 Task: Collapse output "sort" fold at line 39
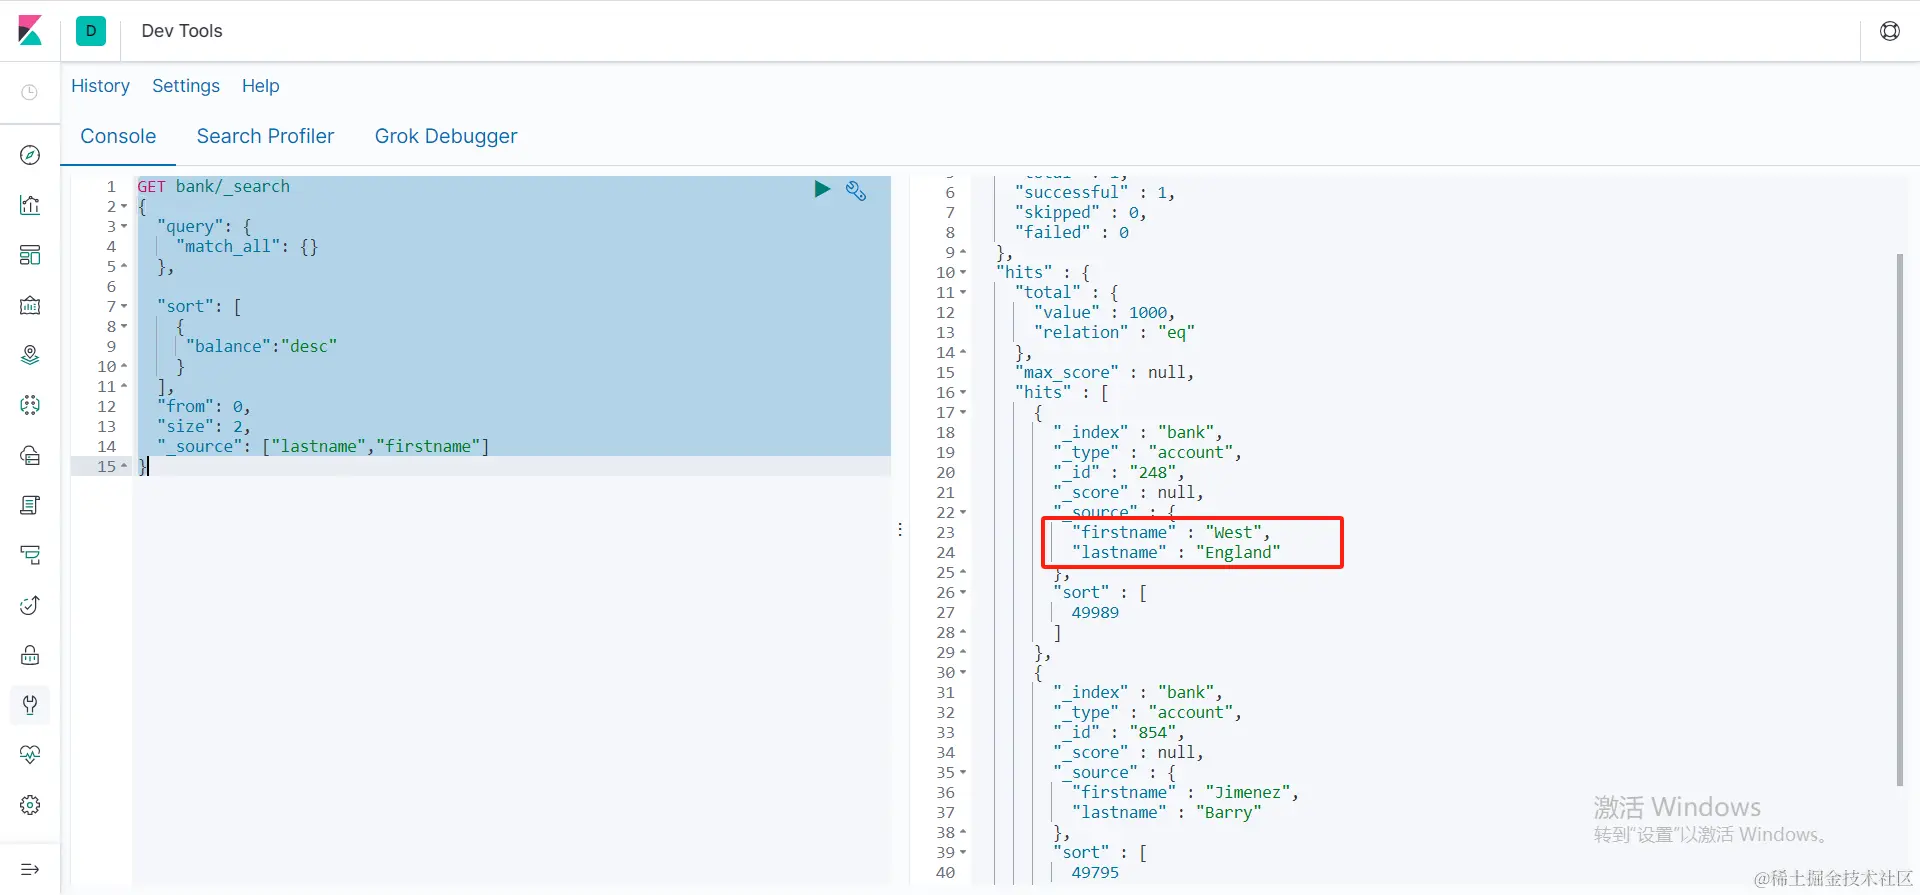click(963, 853)
